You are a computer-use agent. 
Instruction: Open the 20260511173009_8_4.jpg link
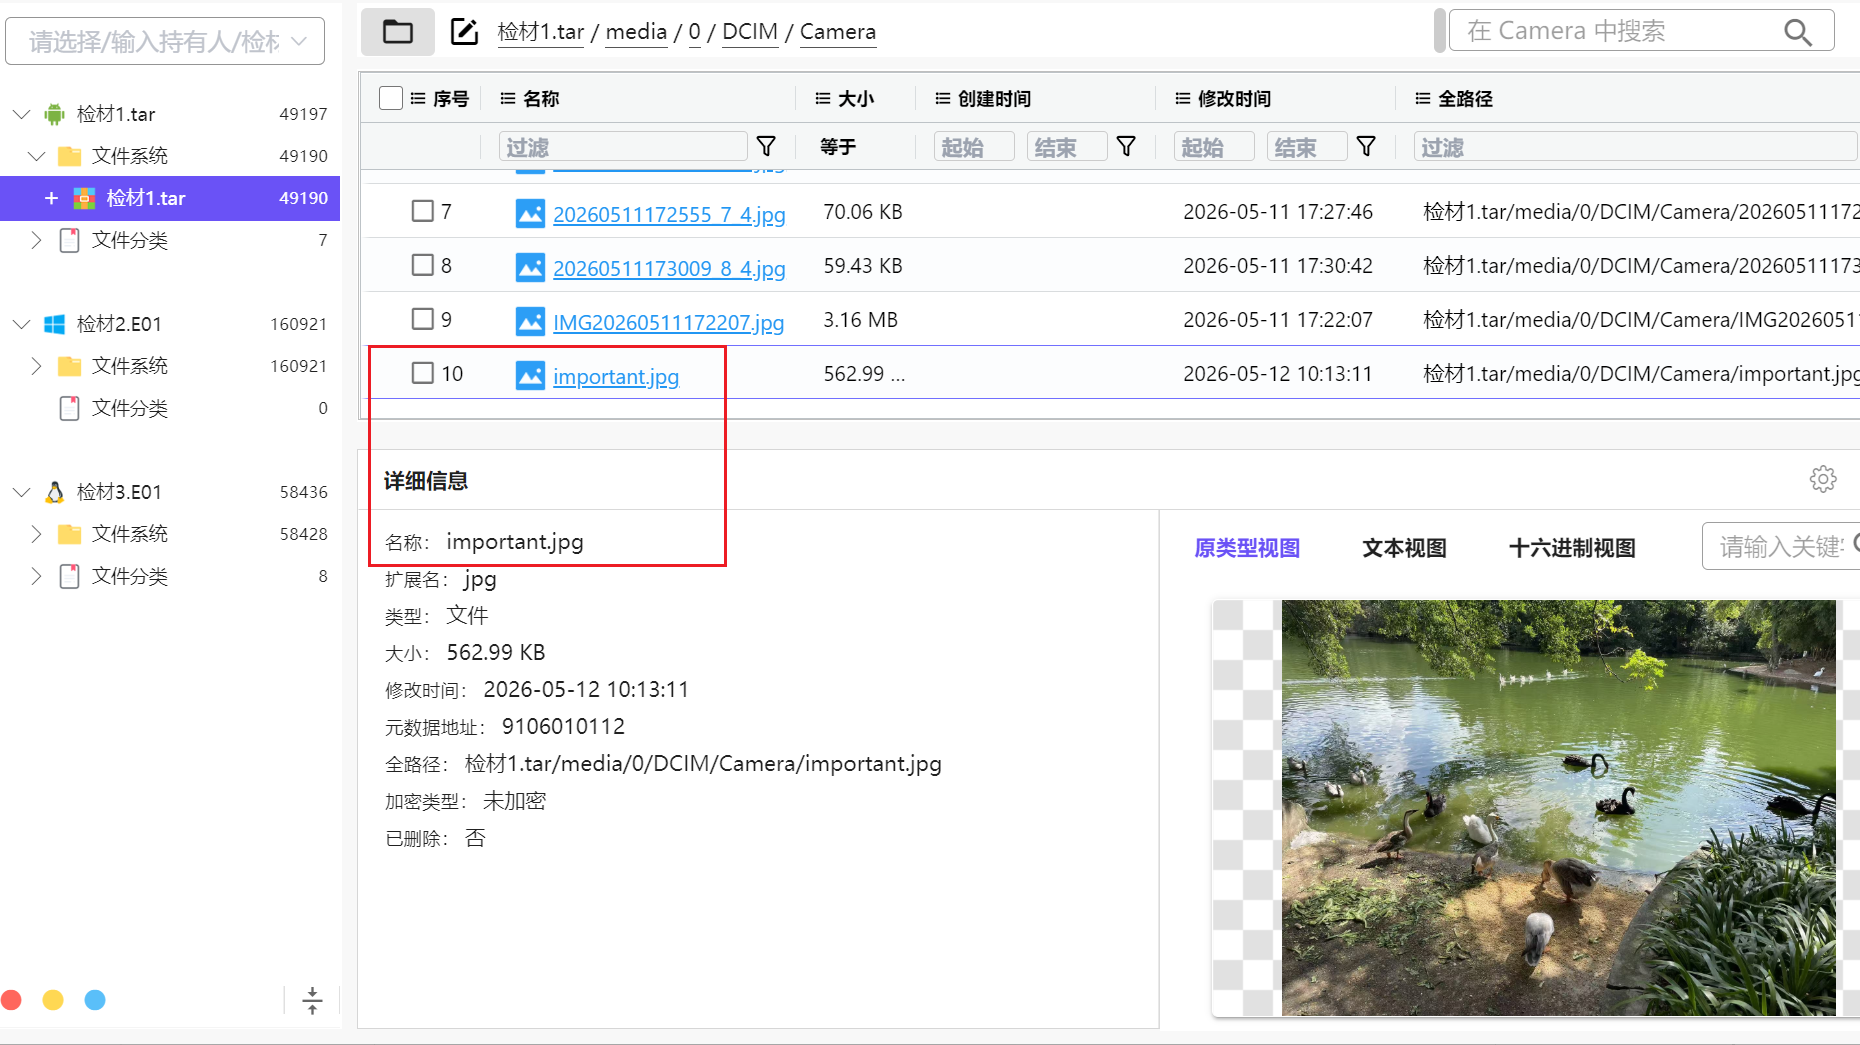pos(669,269)
